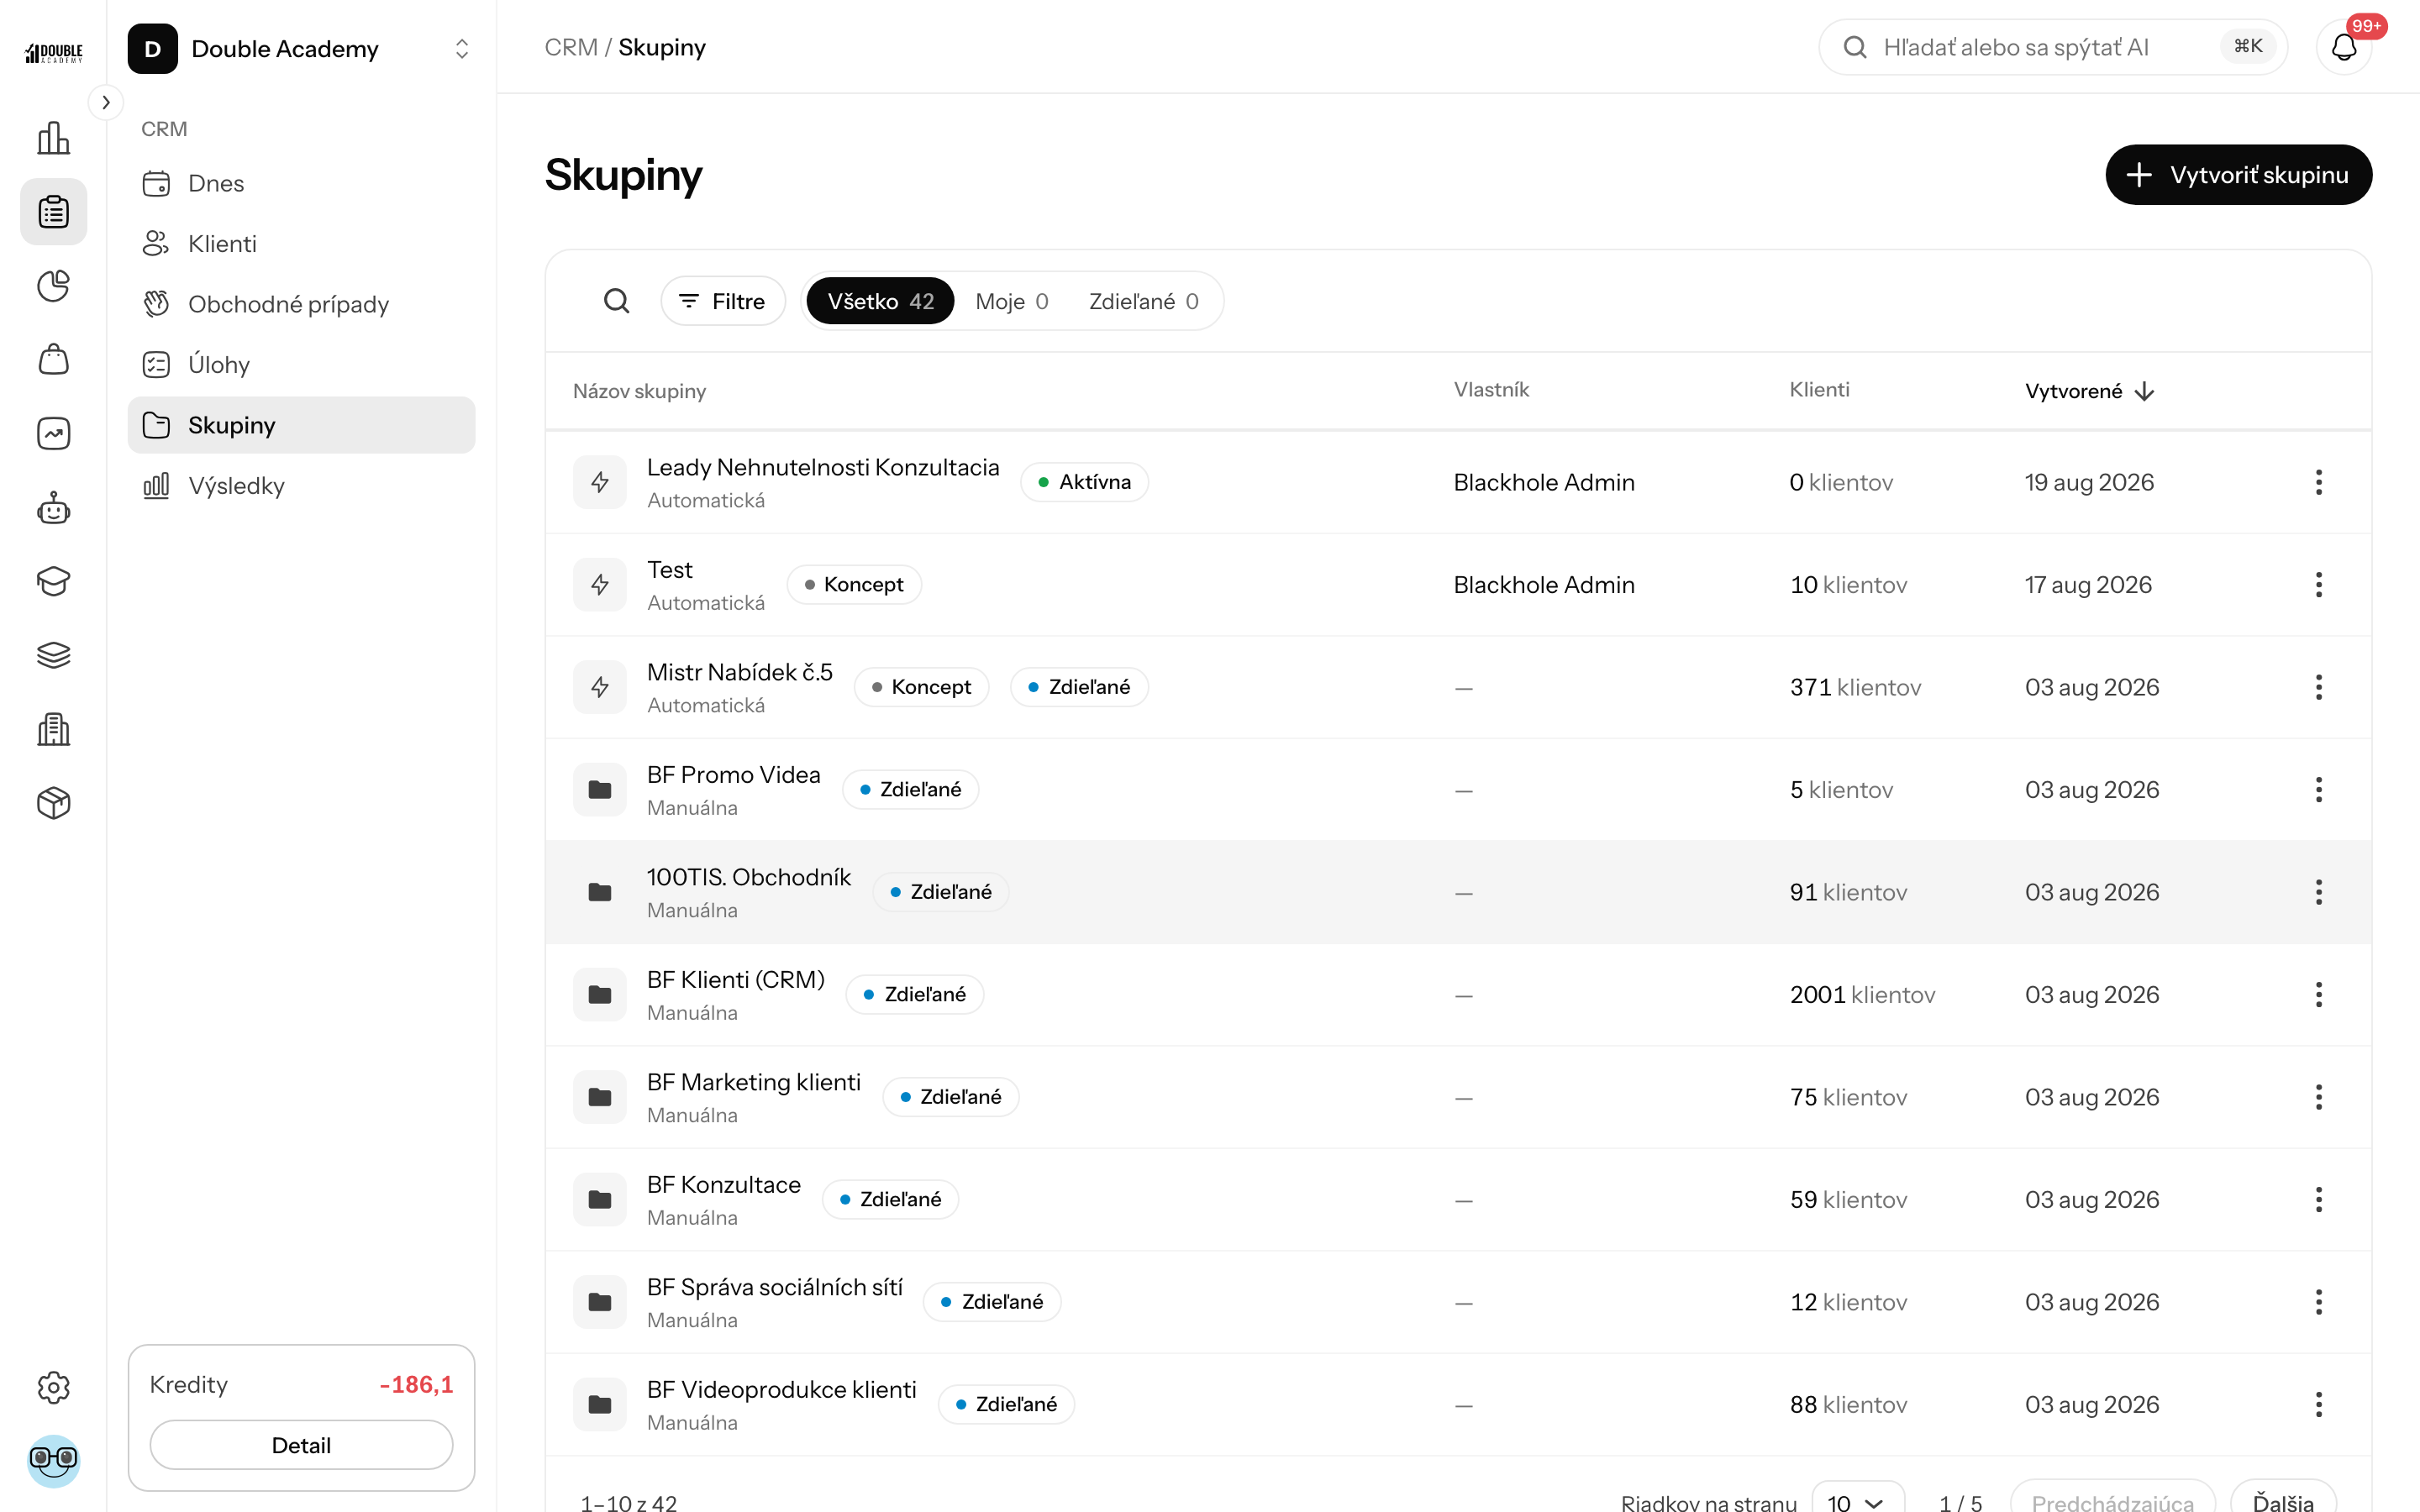
Task: Open BF Videoprodukce klienti group
Action: (781, 1390)
